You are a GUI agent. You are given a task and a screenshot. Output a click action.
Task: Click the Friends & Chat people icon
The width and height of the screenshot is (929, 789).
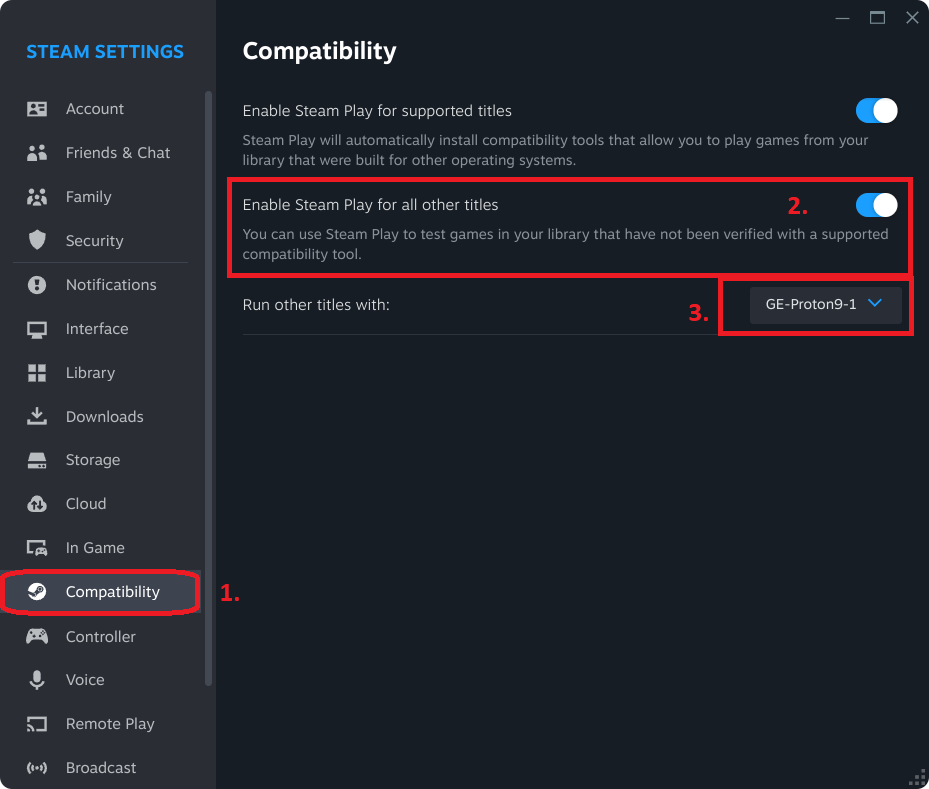37,153
